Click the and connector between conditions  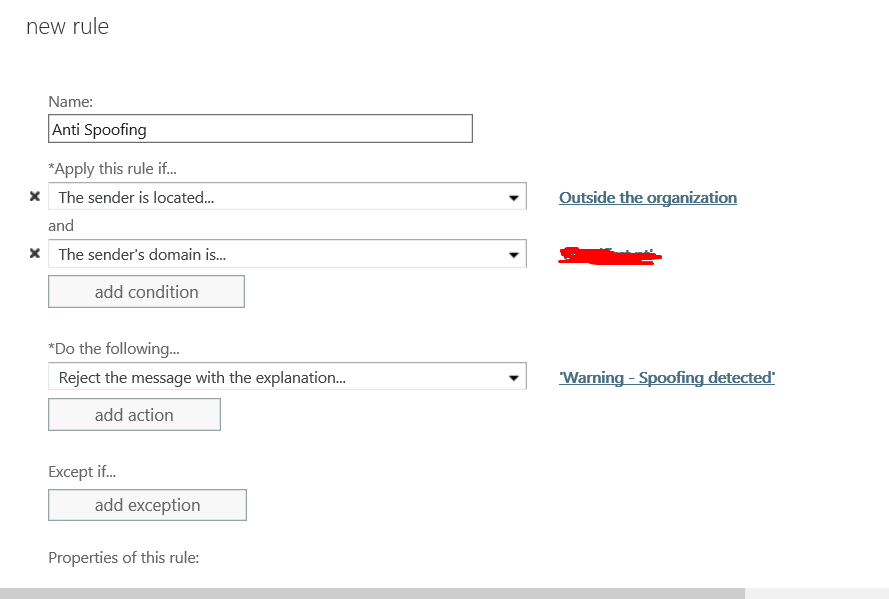61,225
